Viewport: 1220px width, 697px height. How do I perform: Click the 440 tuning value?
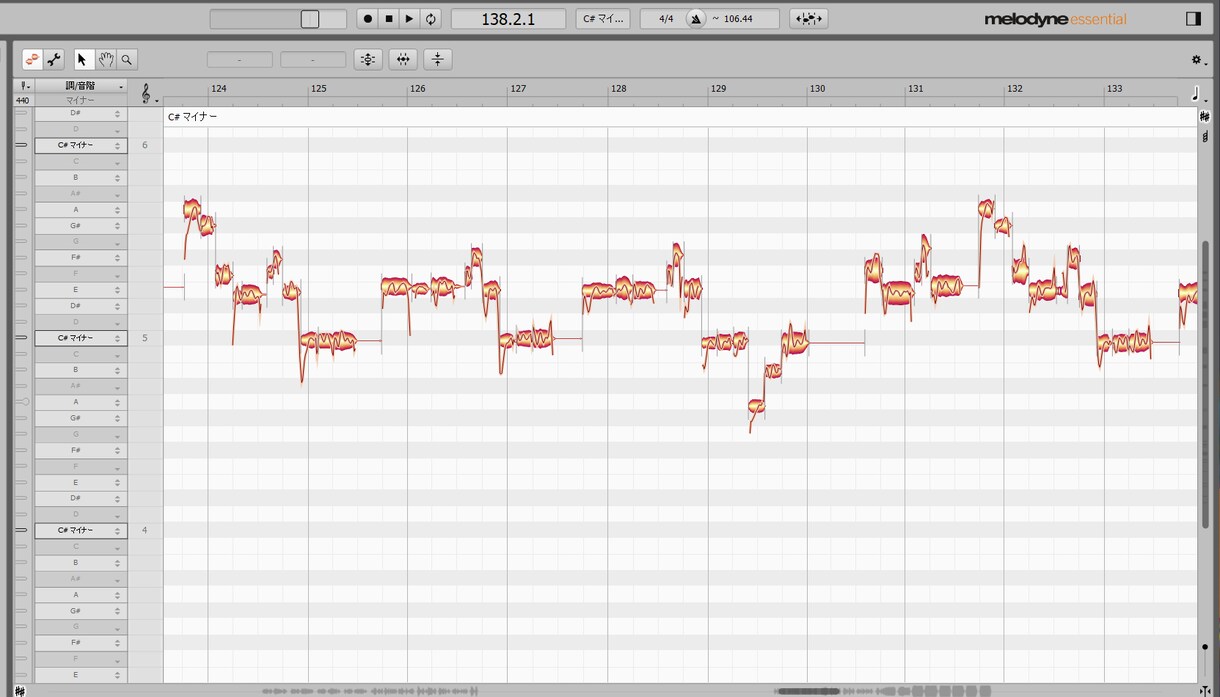coord(22,100)
